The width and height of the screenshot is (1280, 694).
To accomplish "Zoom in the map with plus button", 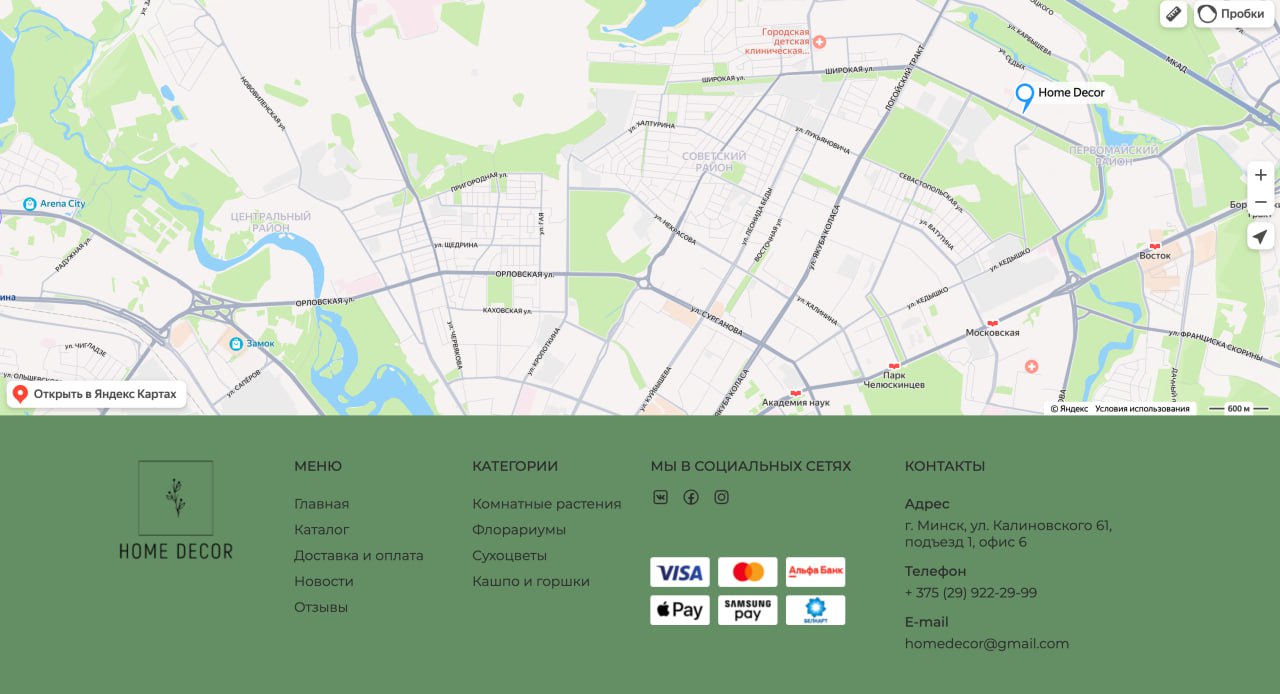I will (x=1260, y=175).
